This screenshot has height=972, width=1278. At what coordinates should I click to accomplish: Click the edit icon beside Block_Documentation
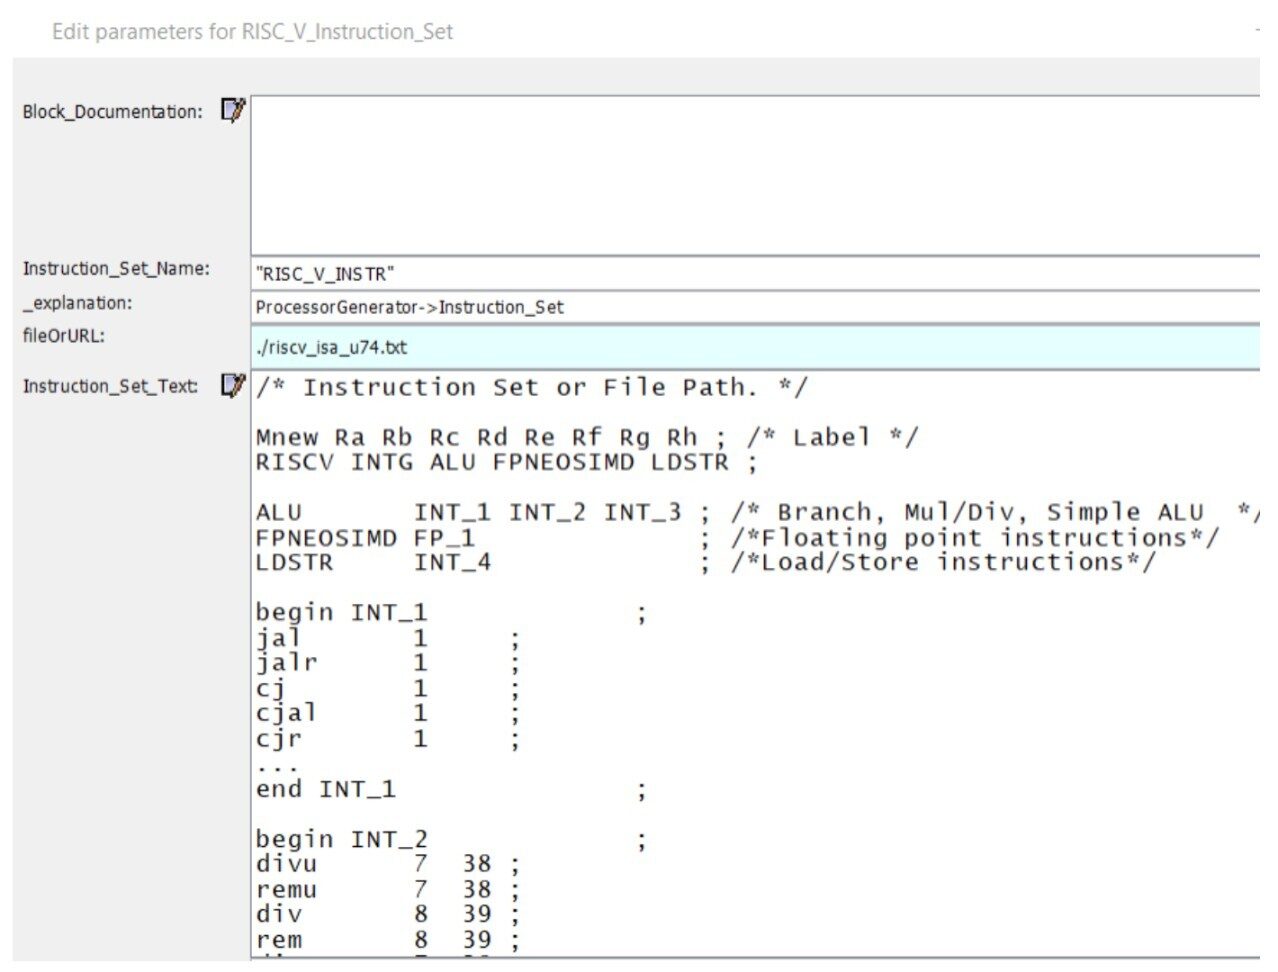point(233,110)
